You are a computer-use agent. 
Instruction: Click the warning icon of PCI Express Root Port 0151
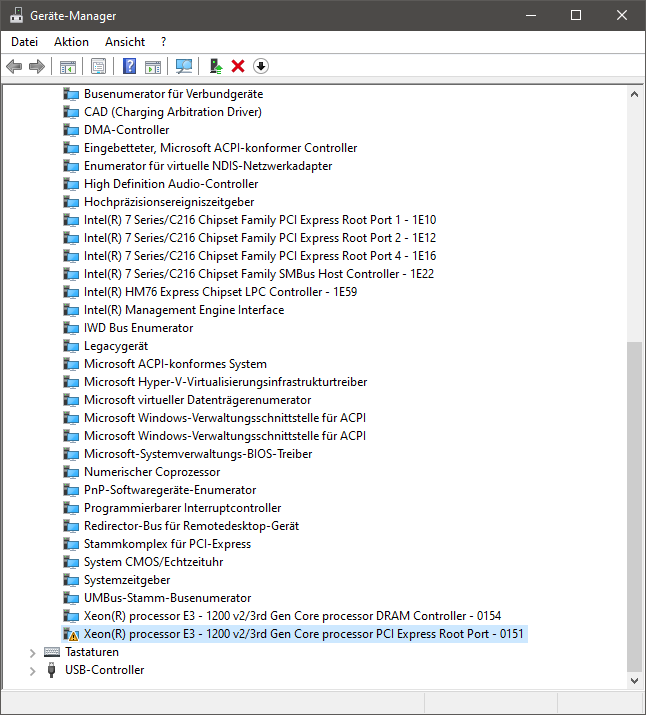[x=71, y=634]
